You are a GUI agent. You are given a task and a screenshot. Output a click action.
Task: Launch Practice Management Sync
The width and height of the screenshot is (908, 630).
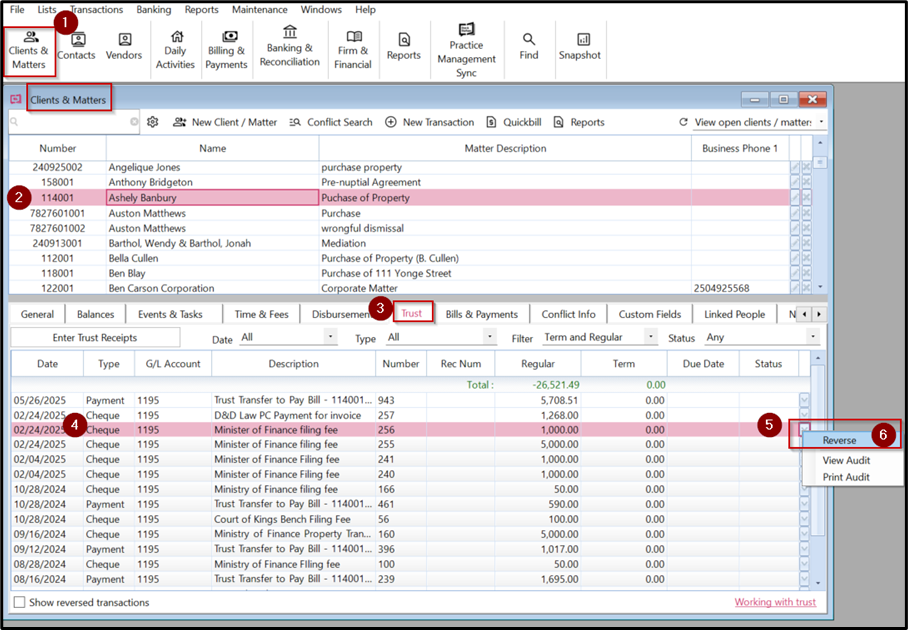466,50
